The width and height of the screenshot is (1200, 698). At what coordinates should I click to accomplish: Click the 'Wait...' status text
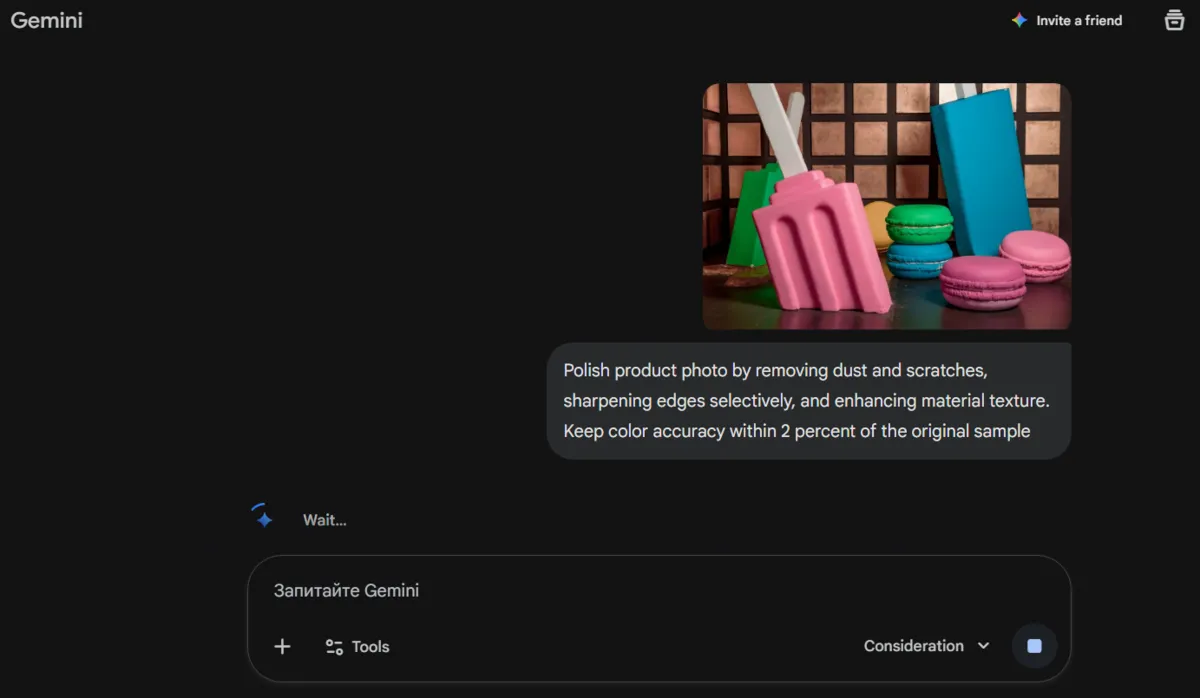click(325, 520)
